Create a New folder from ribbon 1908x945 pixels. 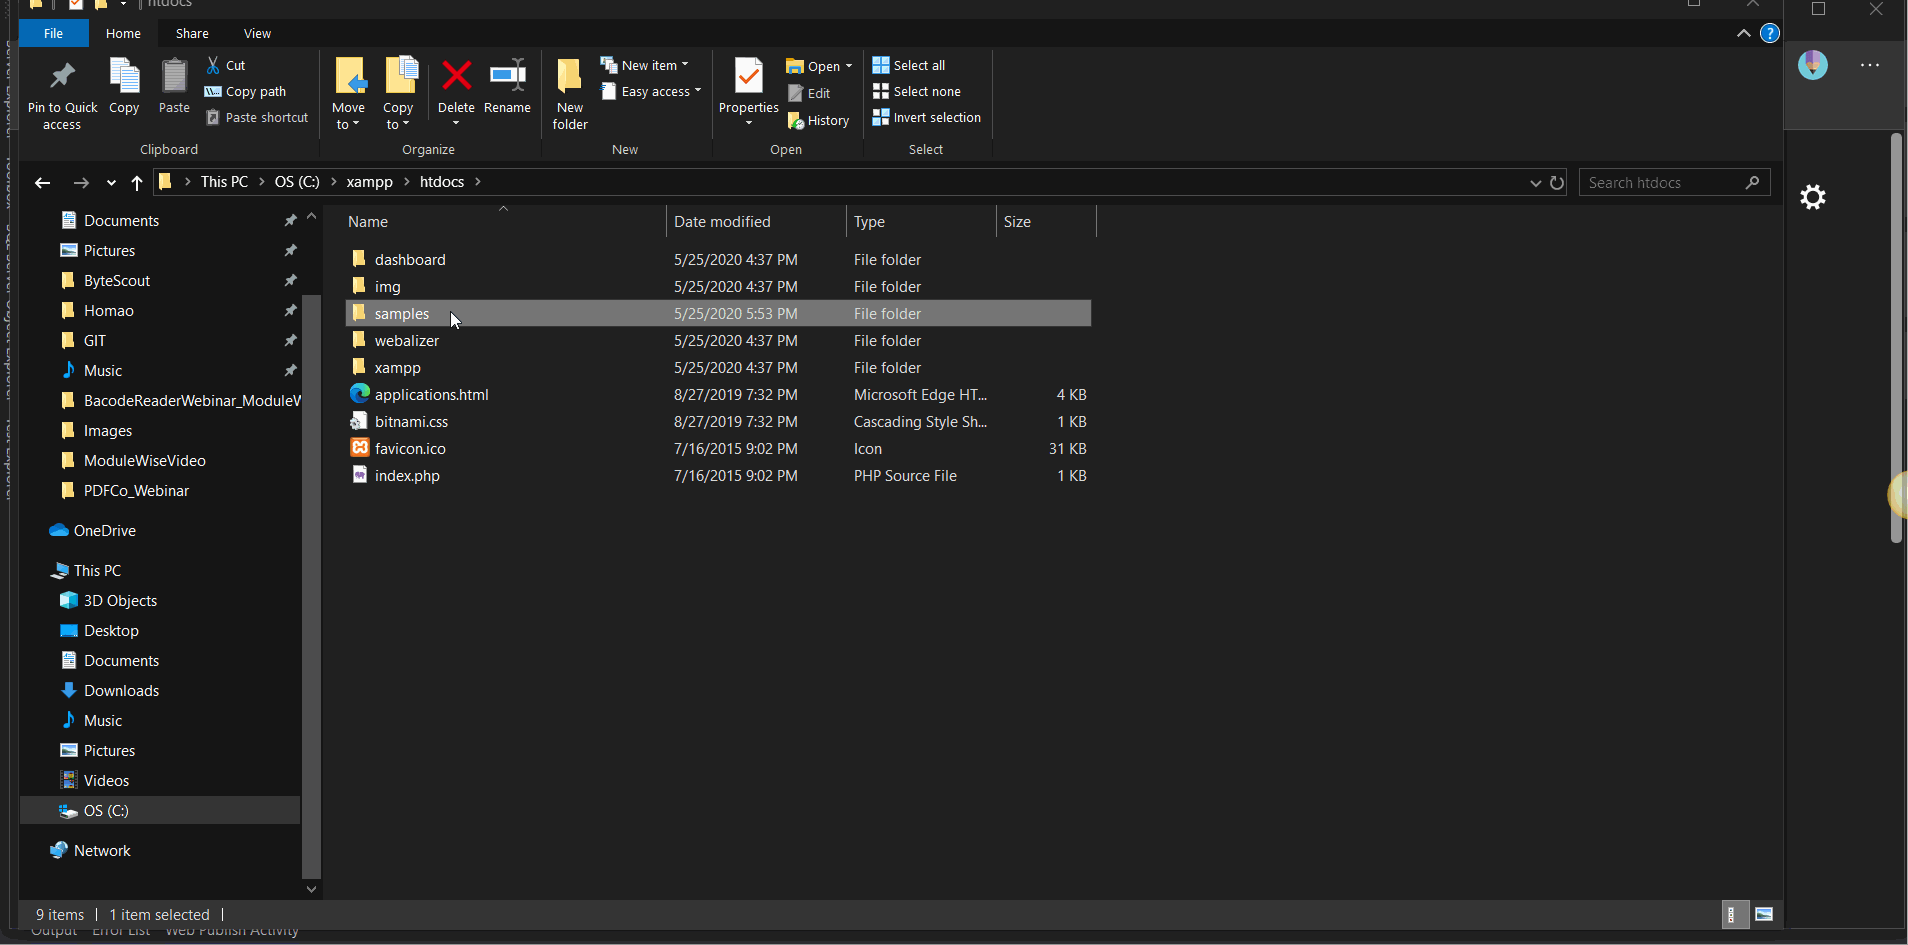pos(570,94)
